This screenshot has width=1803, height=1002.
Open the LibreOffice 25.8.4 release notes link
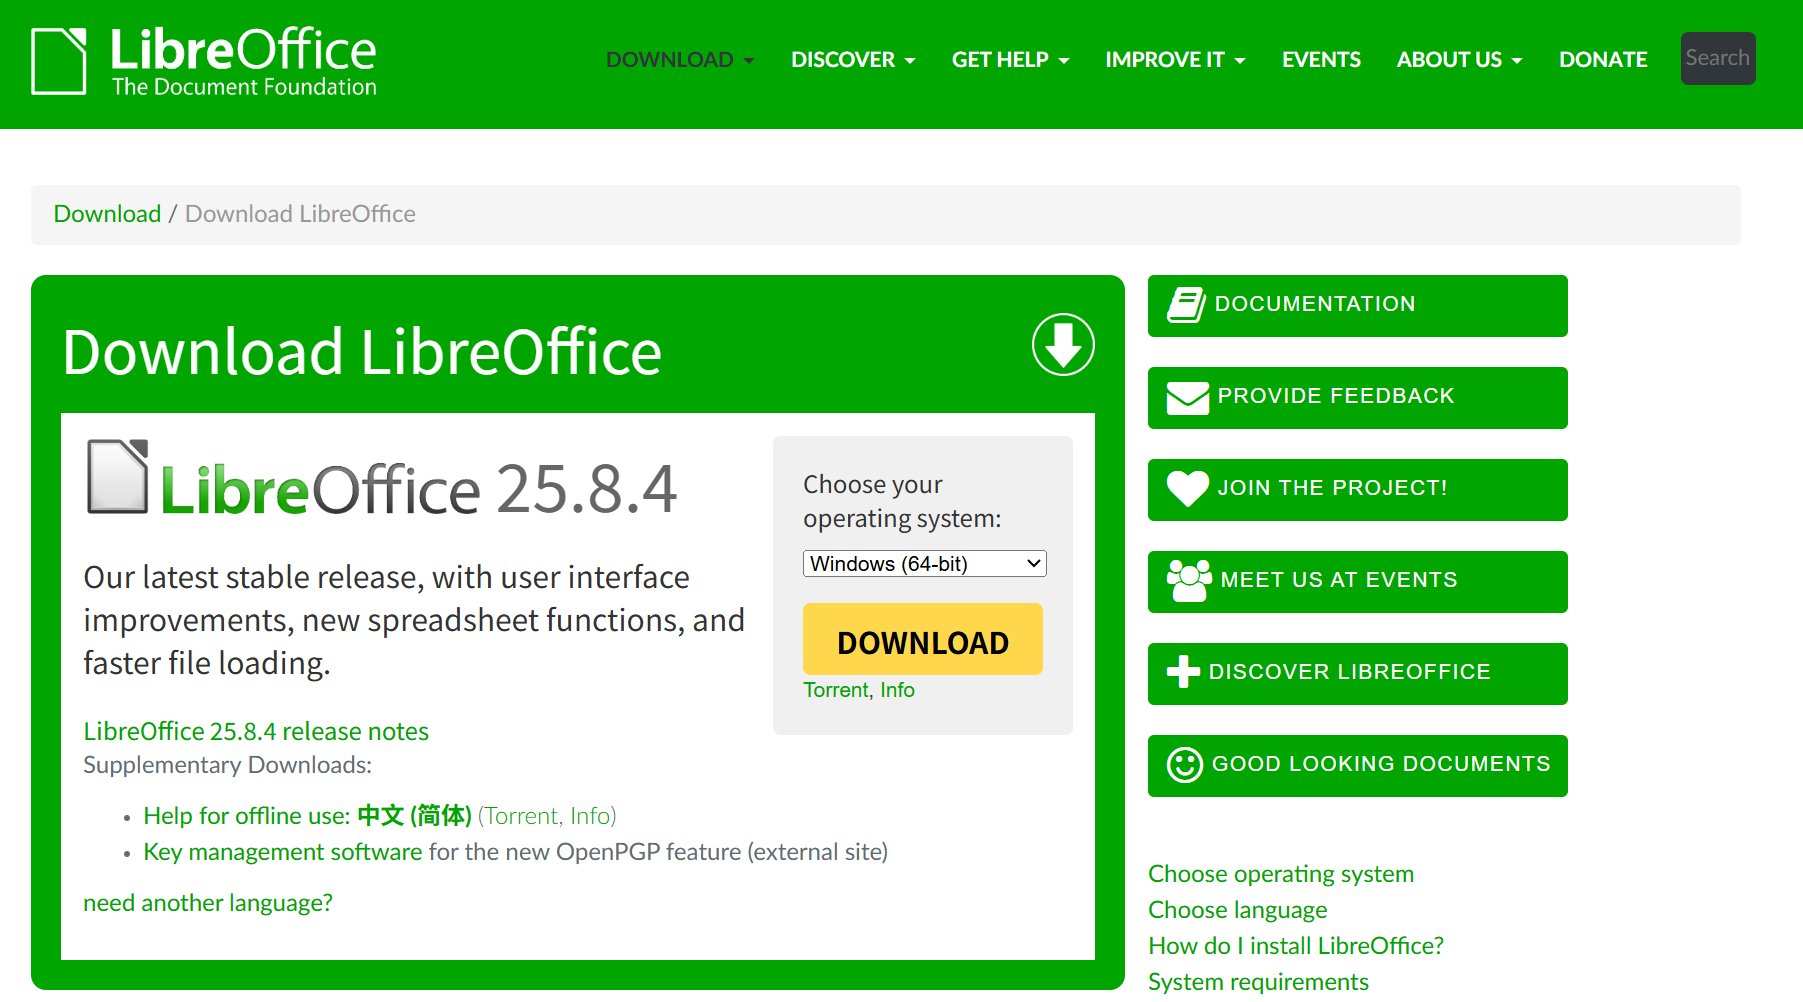click(256, 731)
